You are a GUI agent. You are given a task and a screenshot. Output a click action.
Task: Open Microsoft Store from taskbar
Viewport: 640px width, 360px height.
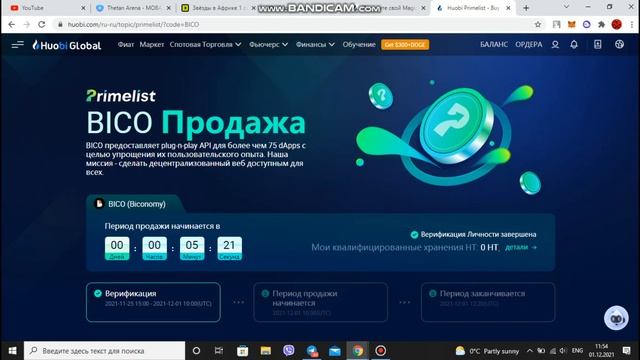(242, 351)
